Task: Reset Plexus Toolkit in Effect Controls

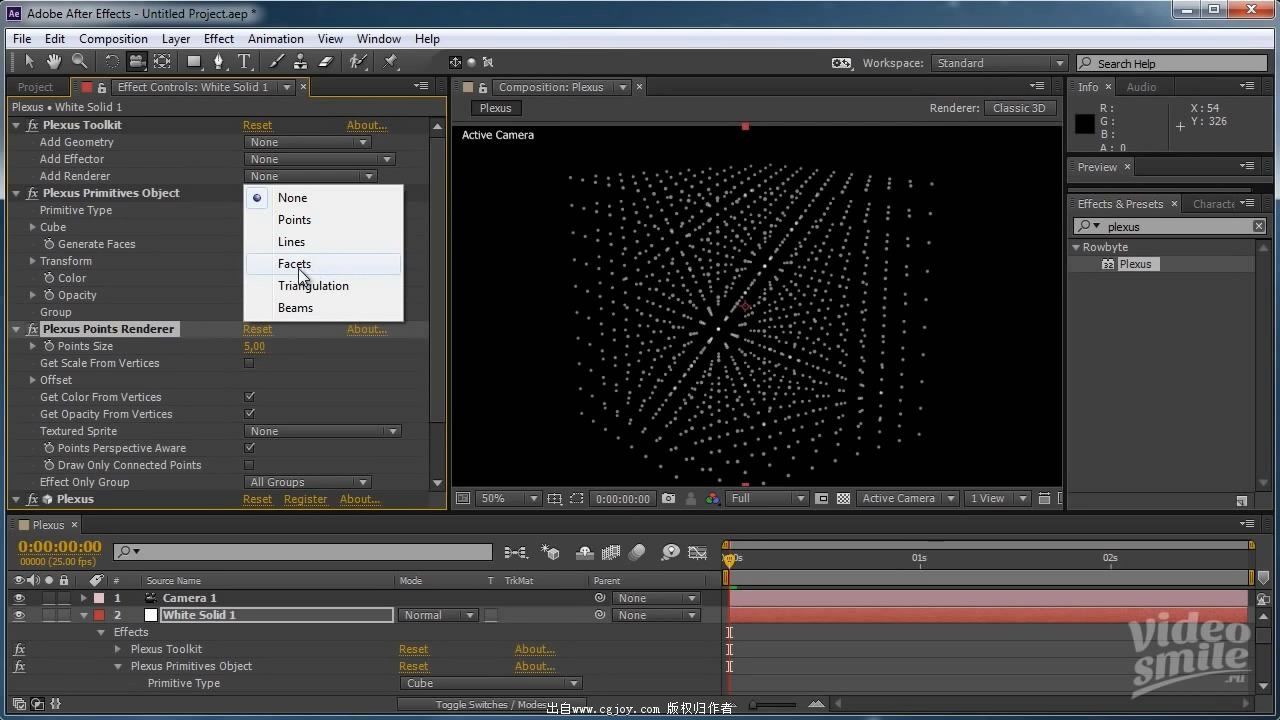Action: [257, 125]
